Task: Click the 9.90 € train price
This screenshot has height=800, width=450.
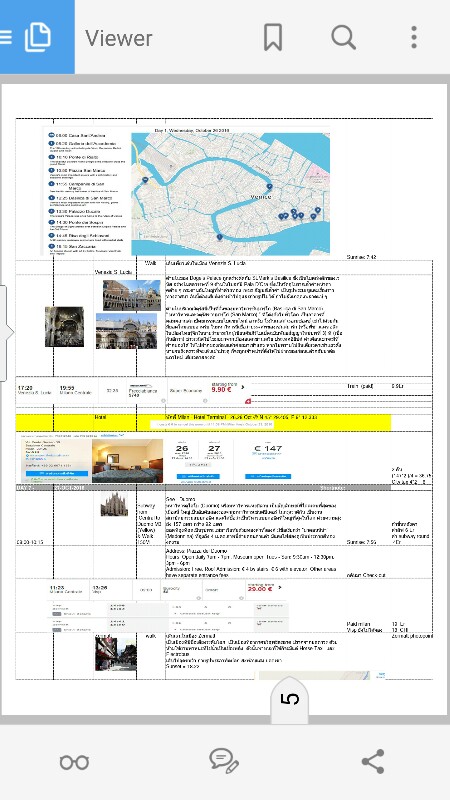Action: (x=221, y=390)
